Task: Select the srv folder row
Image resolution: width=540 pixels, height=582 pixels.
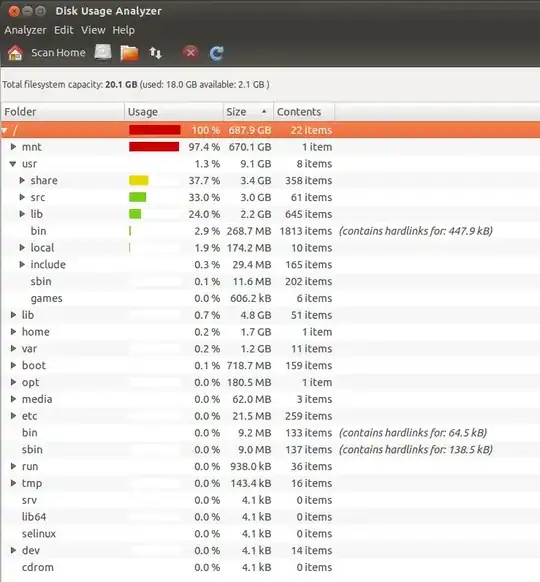Action: [270, 500]
